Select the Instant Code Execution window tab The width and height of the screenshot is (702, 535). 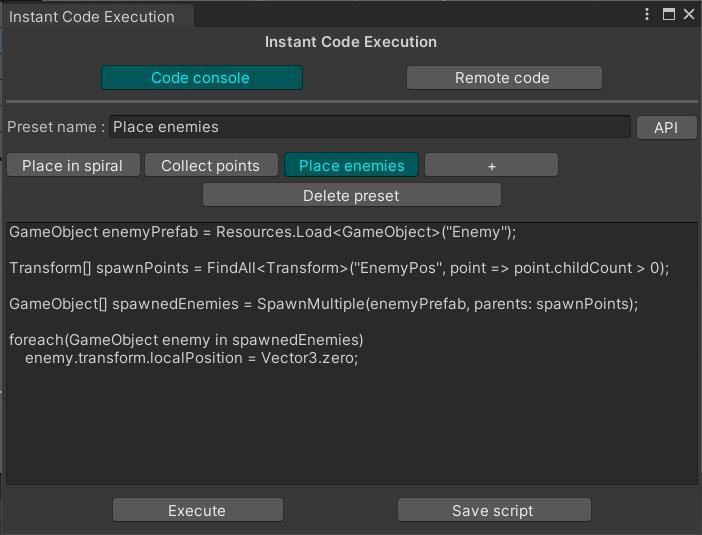[x=97, y=17]
